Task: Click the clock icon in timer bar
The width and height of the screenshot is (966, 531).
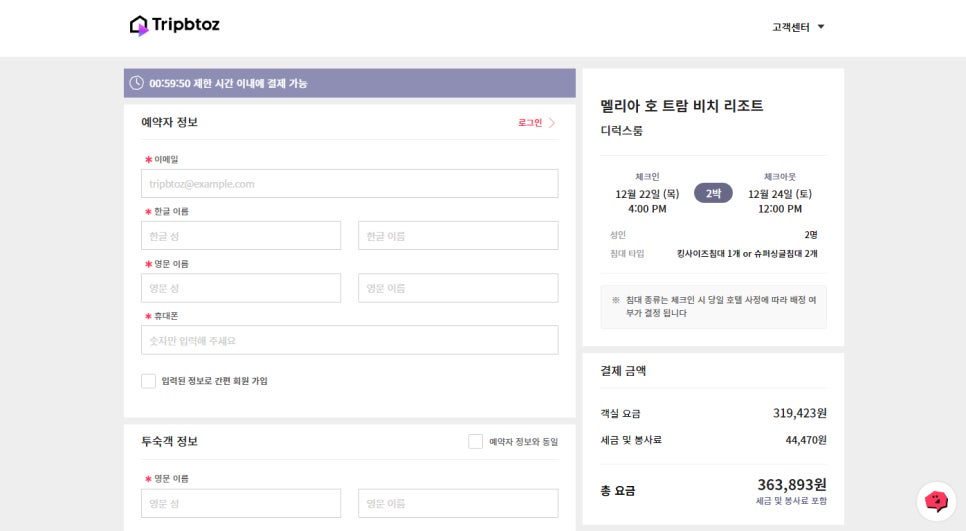Action: 137,83
